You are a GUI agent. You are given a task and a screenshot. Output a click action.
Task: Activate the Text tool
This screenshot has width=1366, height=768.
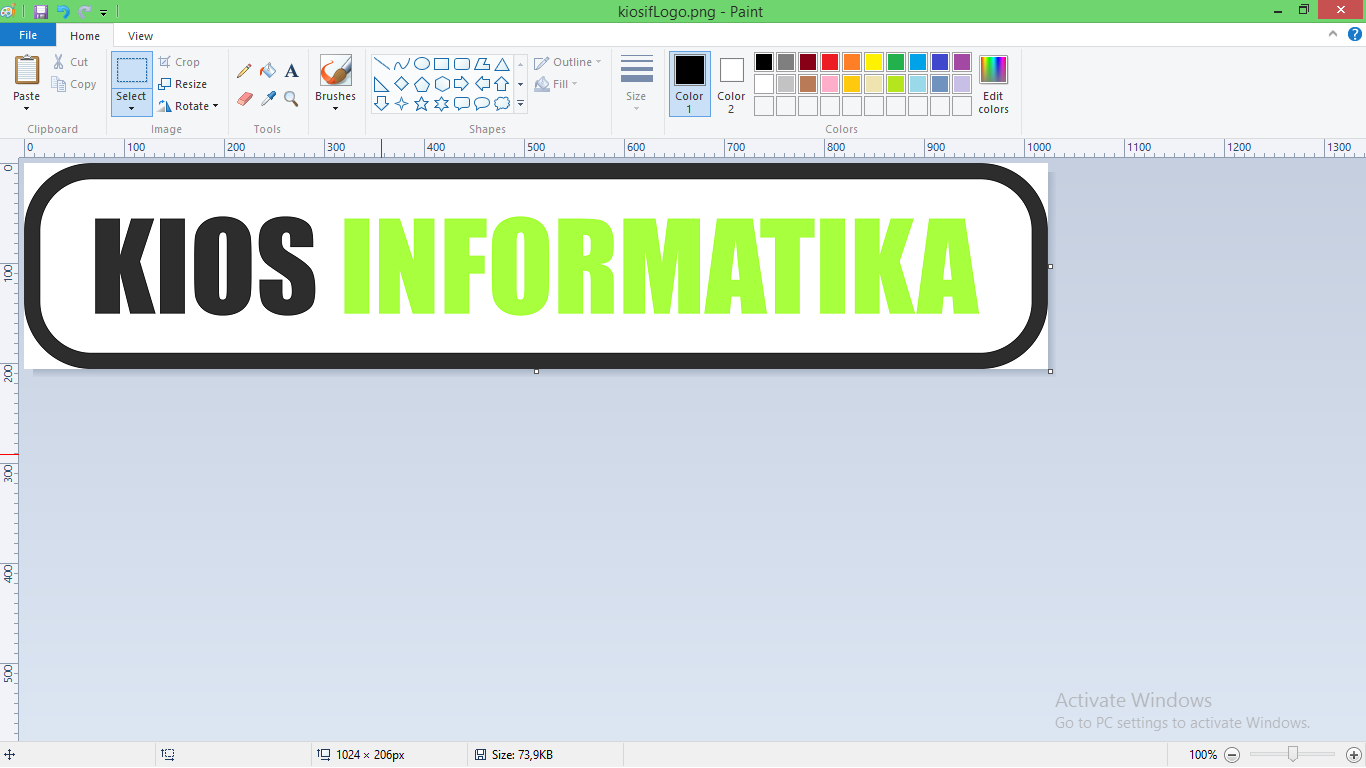point(291,71)
